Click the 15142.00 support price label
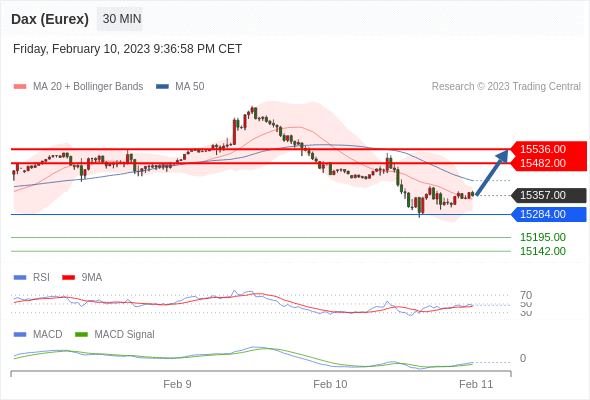The height and width of the screenshot is (400, 590). (x=543, y=251)
